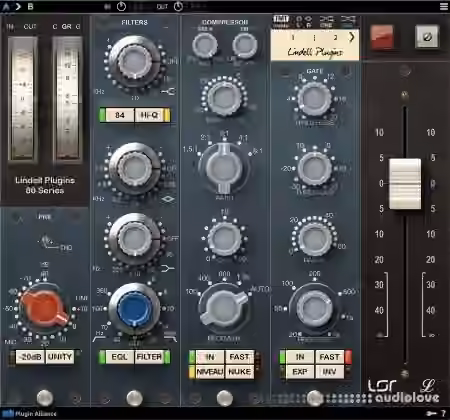450x420 pixels.
Task: Toggle the 84 button
Action: 120,115
